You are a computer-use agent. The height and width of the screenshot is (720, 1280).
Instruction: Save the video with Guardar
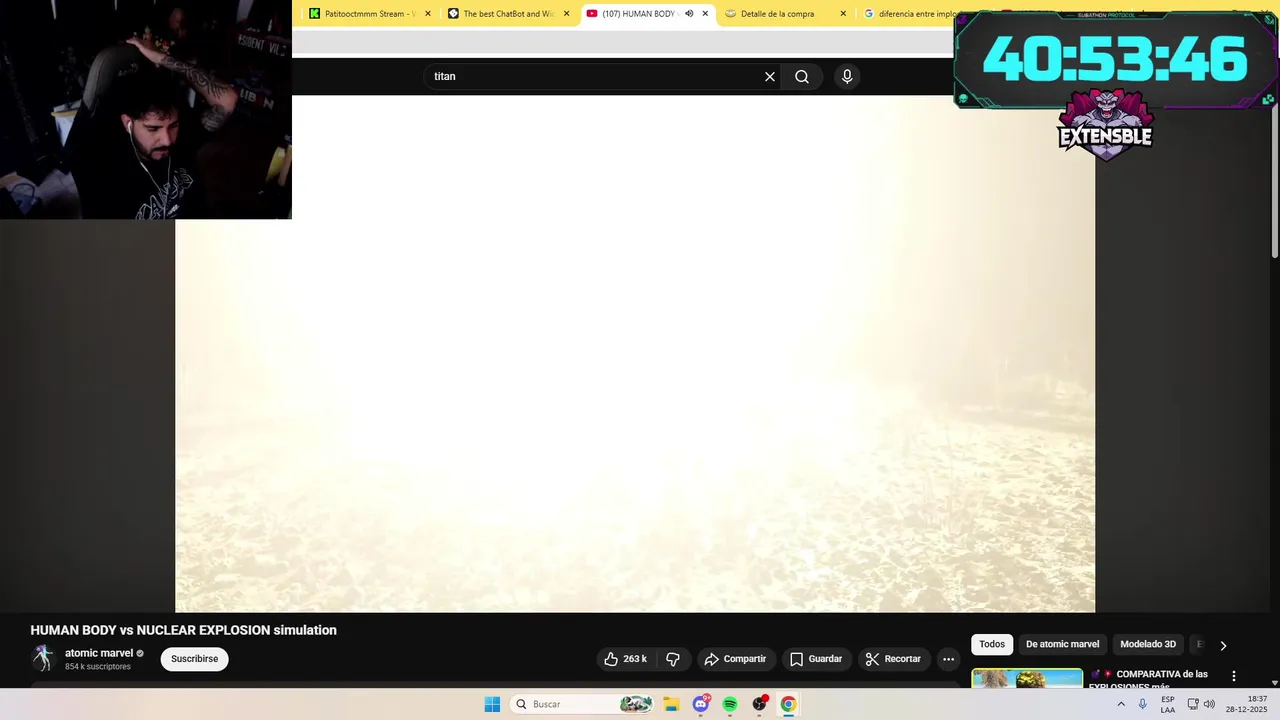pos(816,659)
